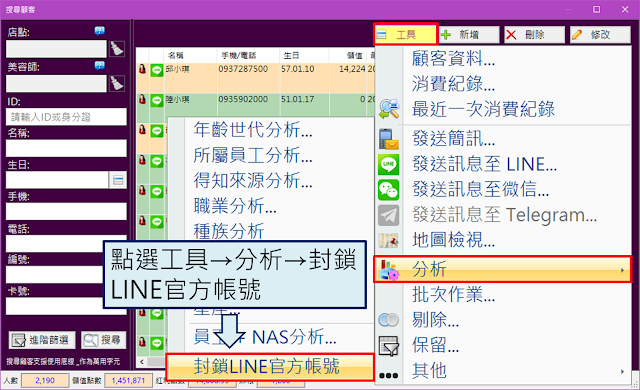The width and height of the screenshot is (640, 390).
Task: Click the analysis chart icon
Action: point(389,270)
